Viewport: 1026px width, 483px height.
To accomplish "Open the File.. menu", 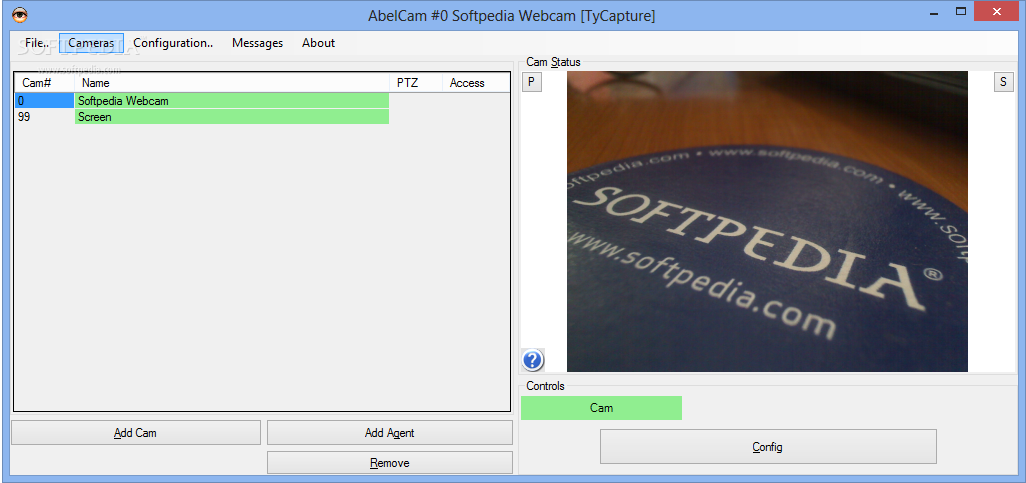I will coord(36,43).
